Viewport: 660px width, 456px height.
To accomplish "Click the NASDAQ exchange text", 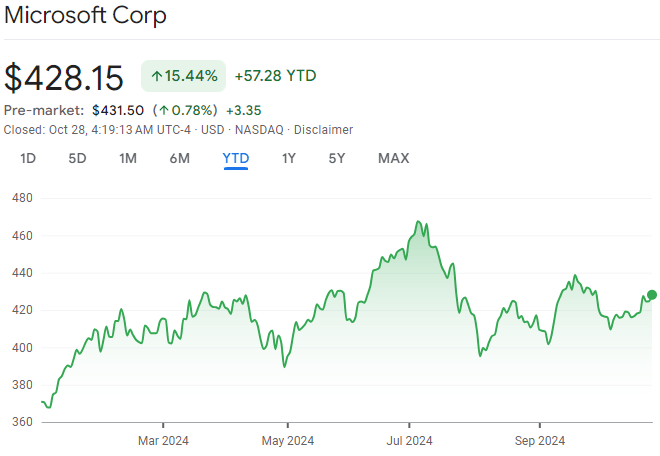I will [x=259, y=130].
